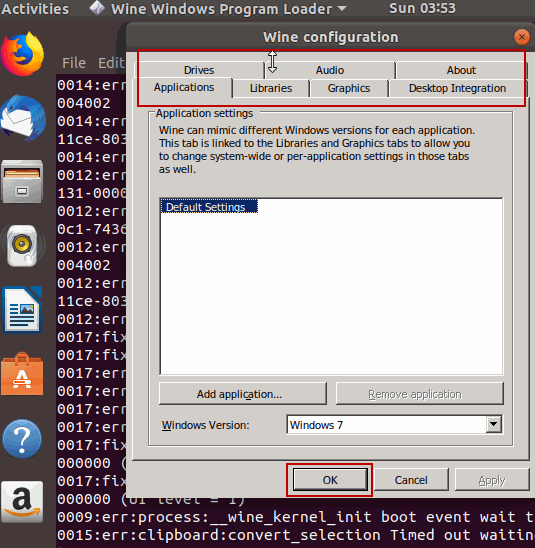This screenshot has height=548, width=535.
Task: Open the Amazon dock icon
Action: point(22,502)
